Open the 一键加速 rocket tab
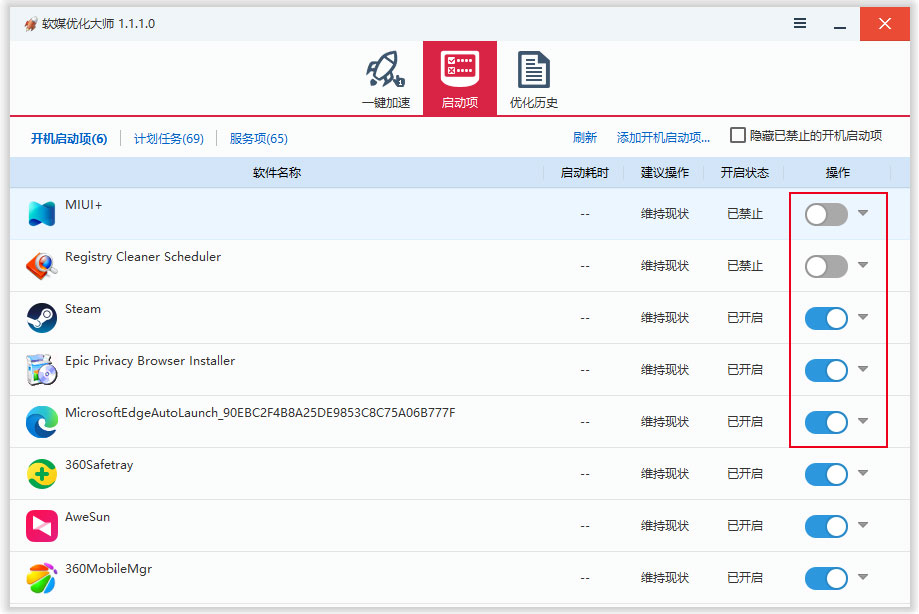Screen dimensions: 919x614 click(386, 79)
